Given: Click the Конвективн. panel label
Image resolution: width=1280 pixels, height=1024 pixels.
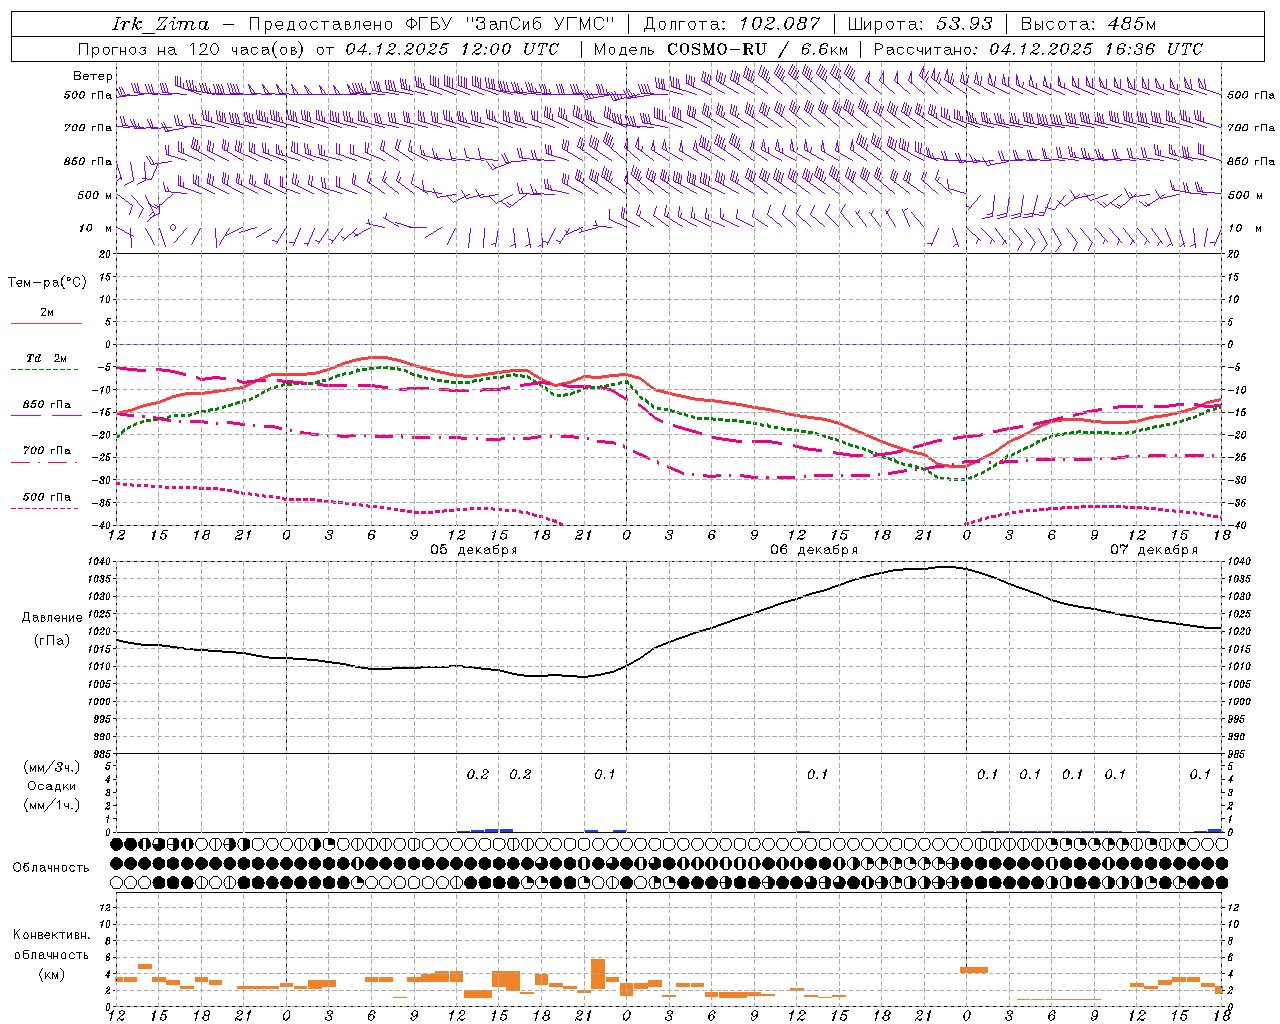Looking at the screenshot, I should coord(51,934).
